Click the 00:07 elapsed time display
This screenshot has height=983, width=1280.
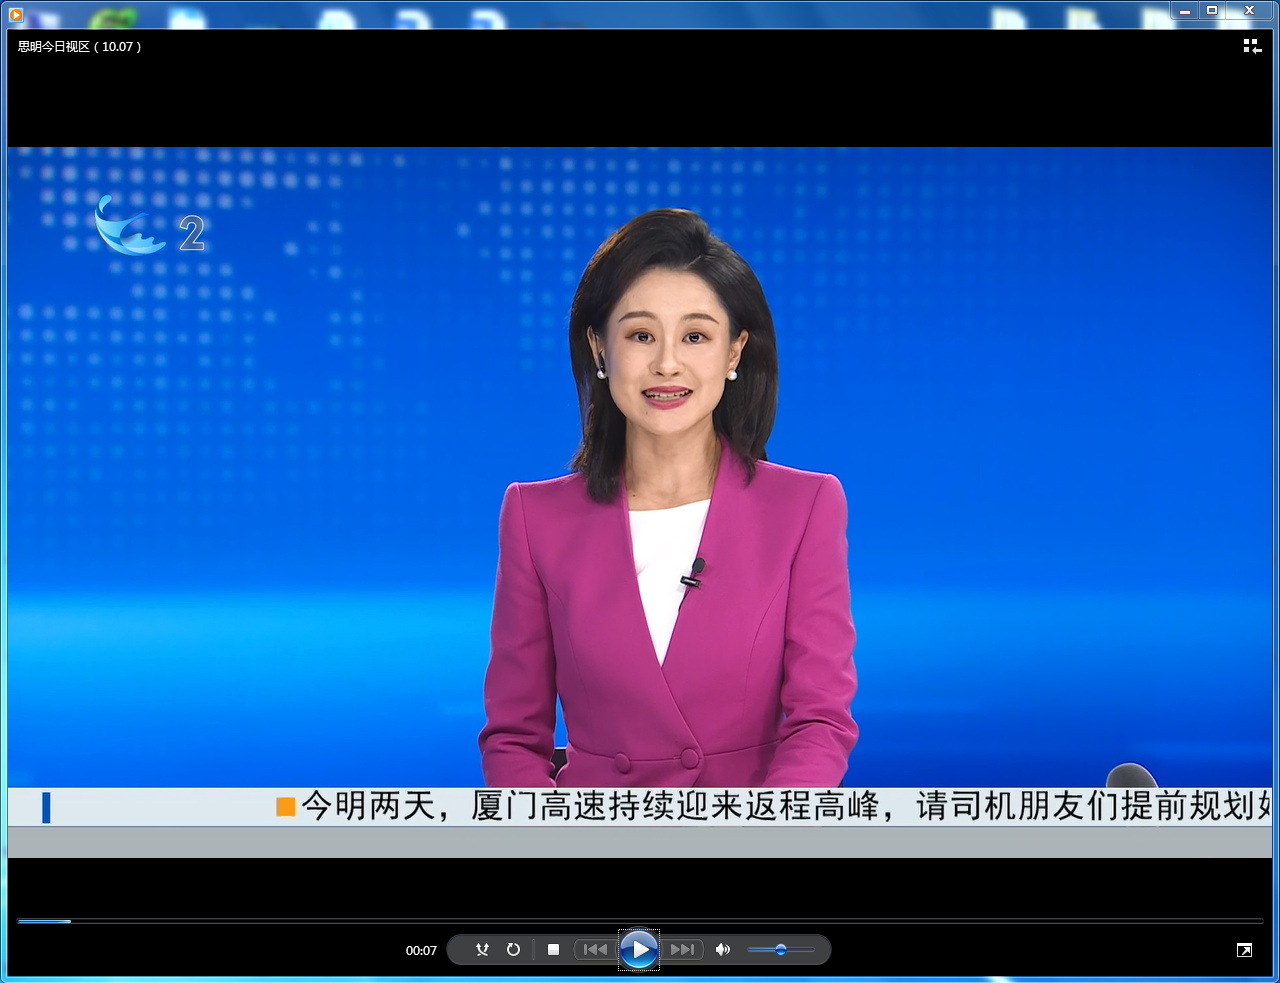pos(421,951)
